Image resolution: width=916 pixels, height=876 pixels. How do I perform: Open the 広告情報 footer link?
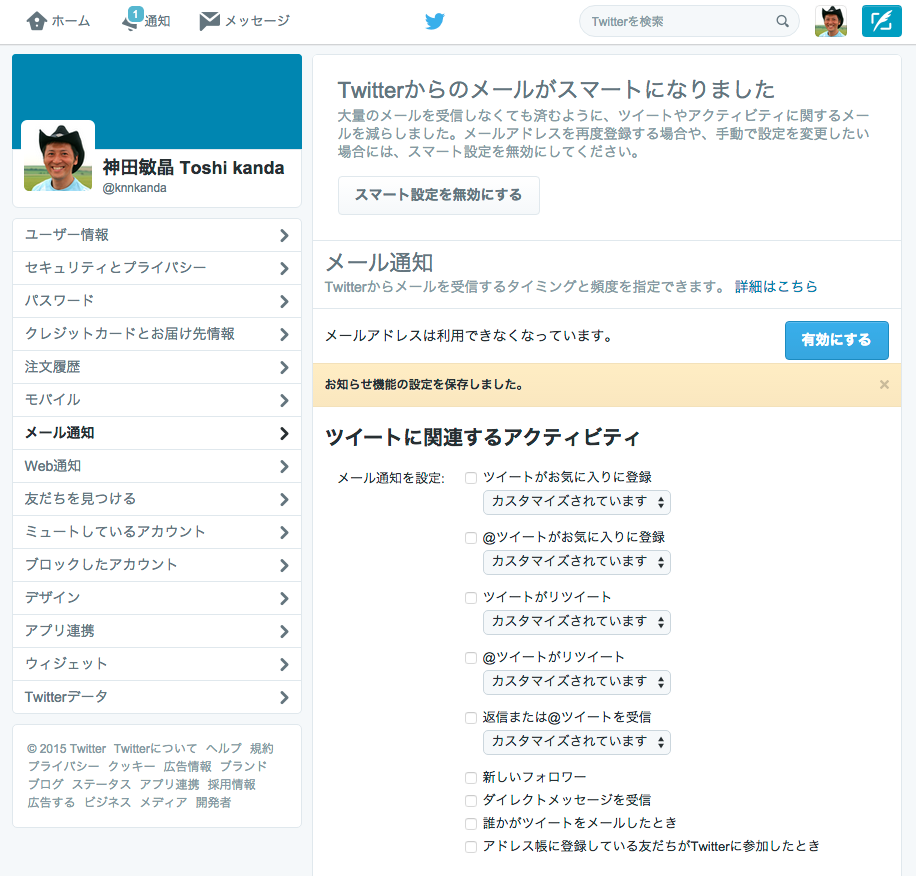click(188, 766)
